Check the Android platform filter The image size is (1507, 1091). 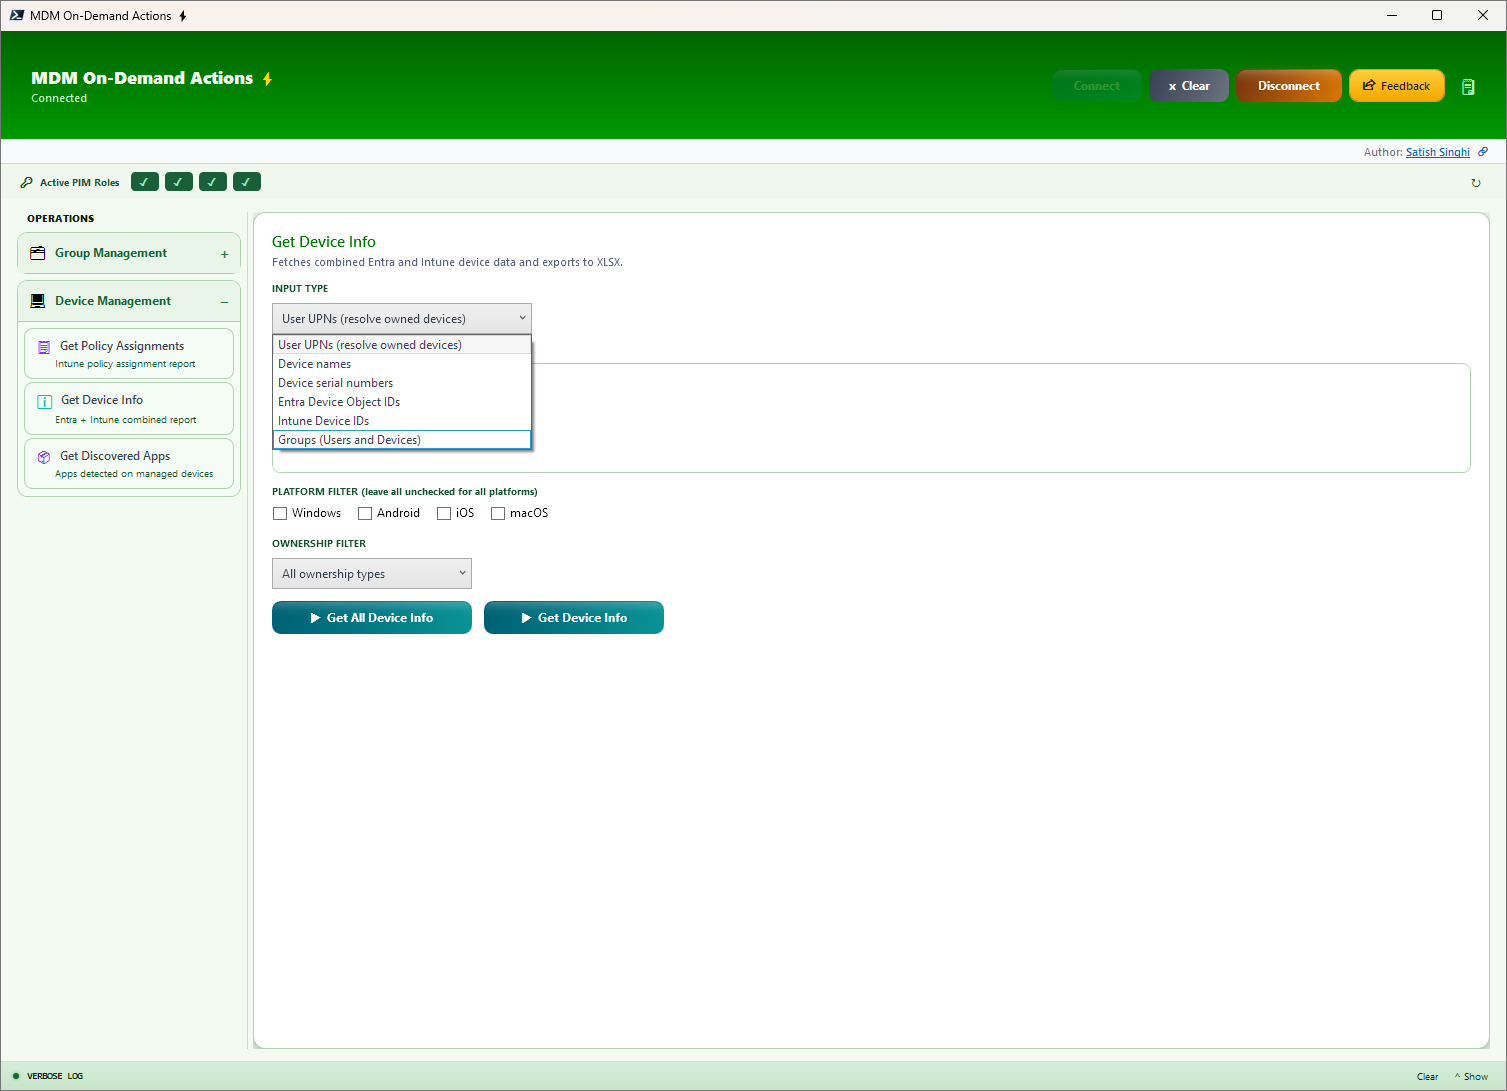click(365, 513)
